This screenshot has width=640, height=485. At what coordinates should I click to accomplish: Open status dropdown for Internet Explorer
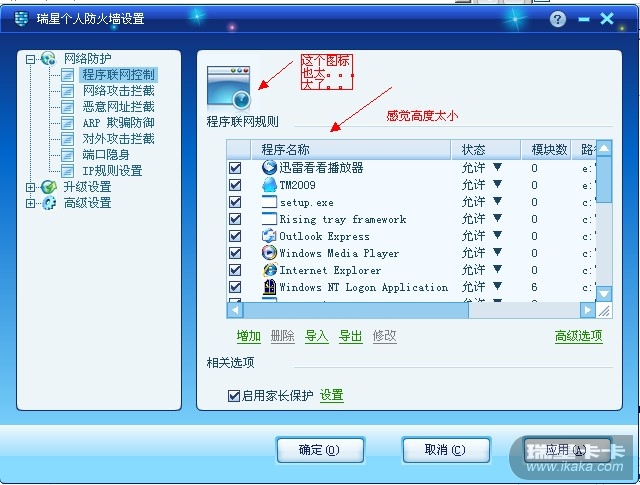coord(497,269)
